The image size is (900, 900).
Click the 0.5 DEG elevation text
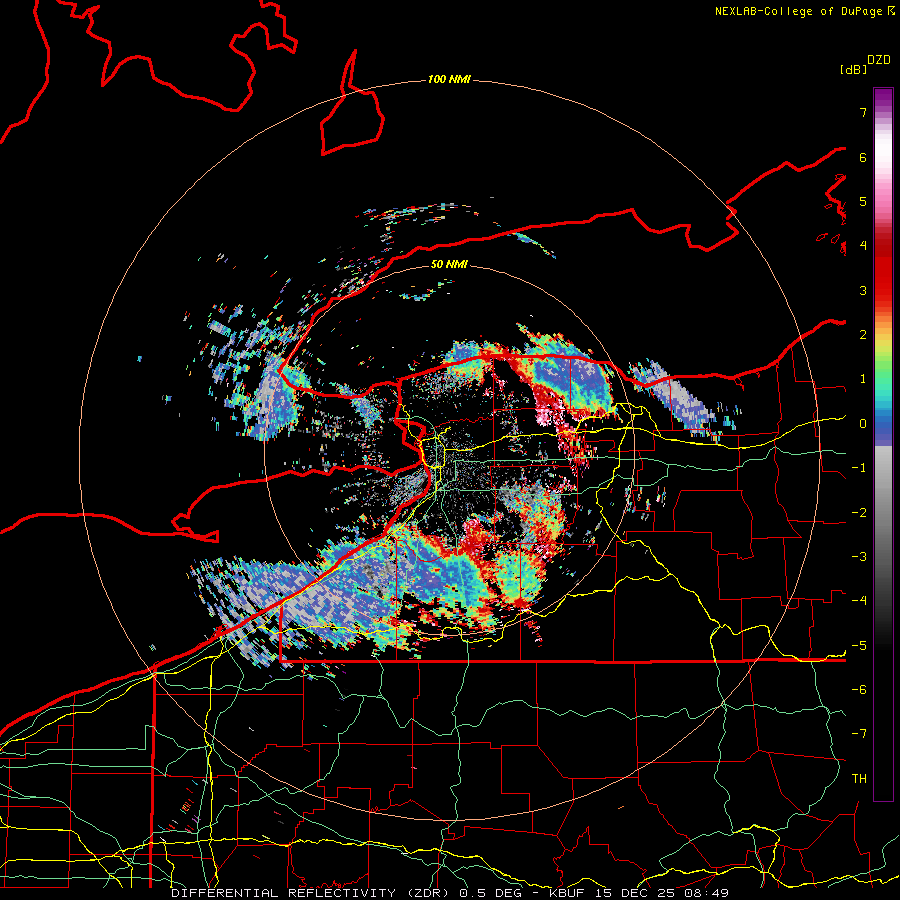tap(490, 893)
